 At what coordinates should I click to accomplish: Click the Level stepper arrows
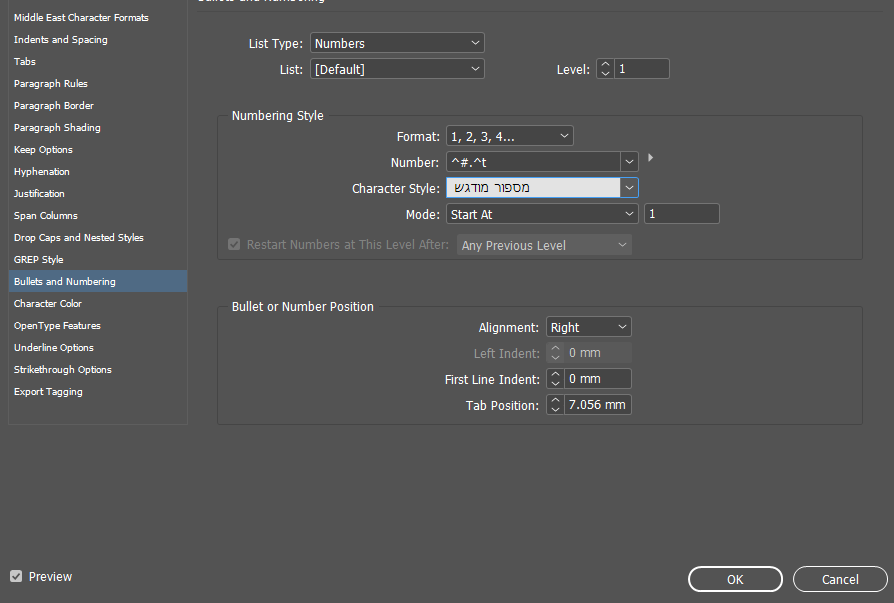(605, 69)
